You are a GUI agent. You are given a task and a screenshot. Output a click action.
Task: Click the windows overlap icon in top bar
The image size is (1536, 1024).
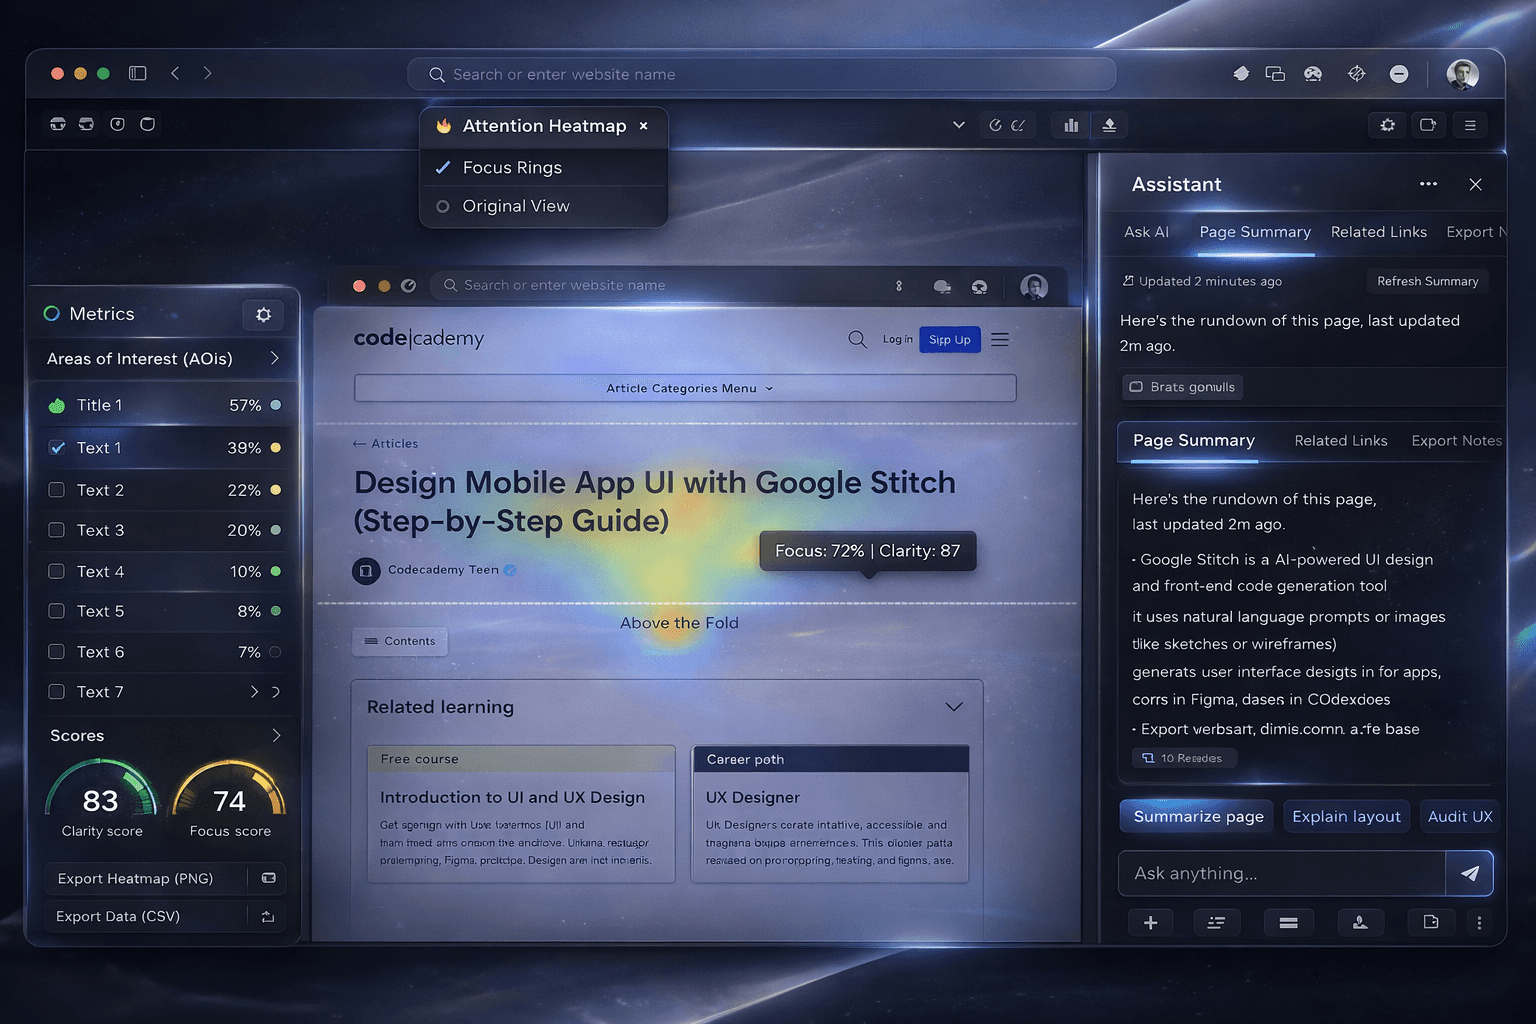pyautogui.click(x=1275, y=74)
